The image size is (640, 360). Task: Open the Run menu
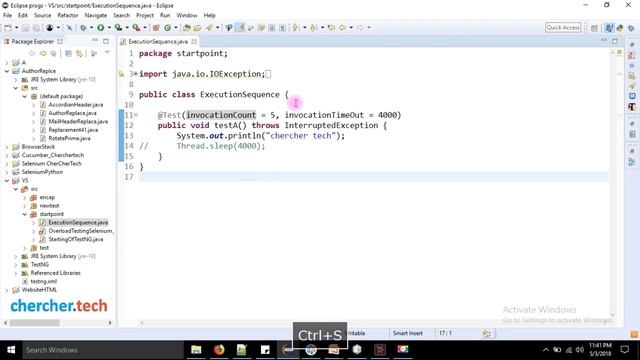click(165, 15)
